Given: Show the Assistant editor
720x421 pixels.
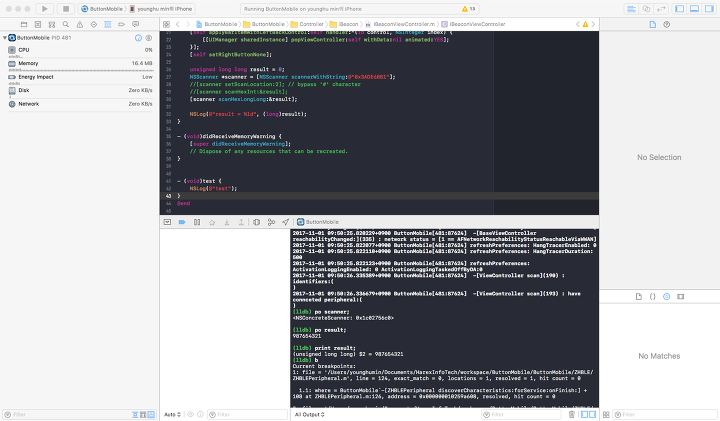Looking at the screenshot, I should (647, 9).
